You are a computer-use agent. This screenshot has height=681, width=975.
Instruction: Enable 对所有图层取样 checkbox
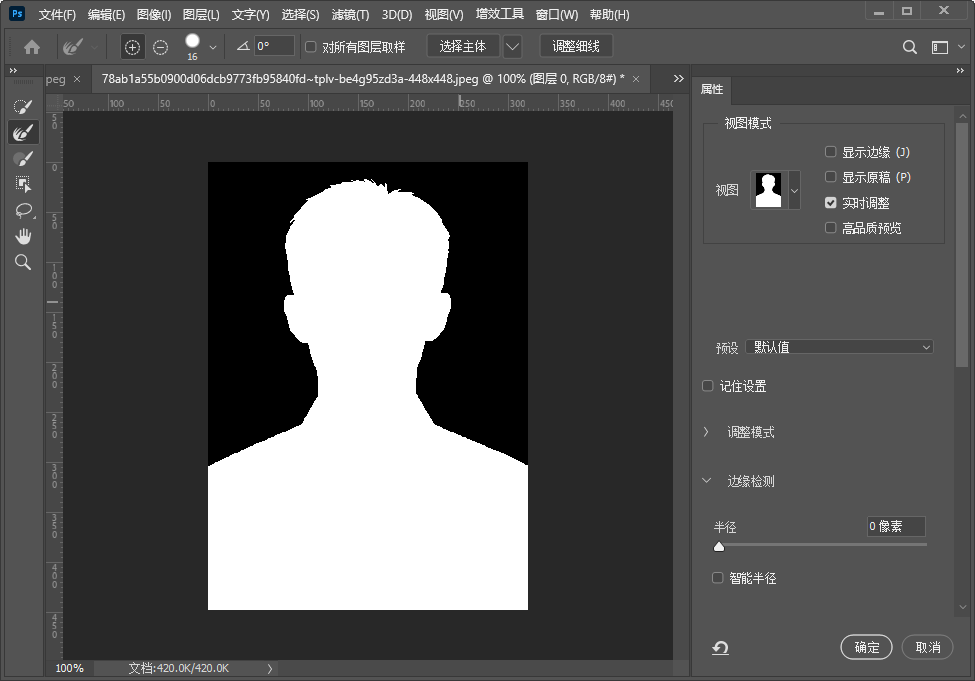click(x=311, y=47)
